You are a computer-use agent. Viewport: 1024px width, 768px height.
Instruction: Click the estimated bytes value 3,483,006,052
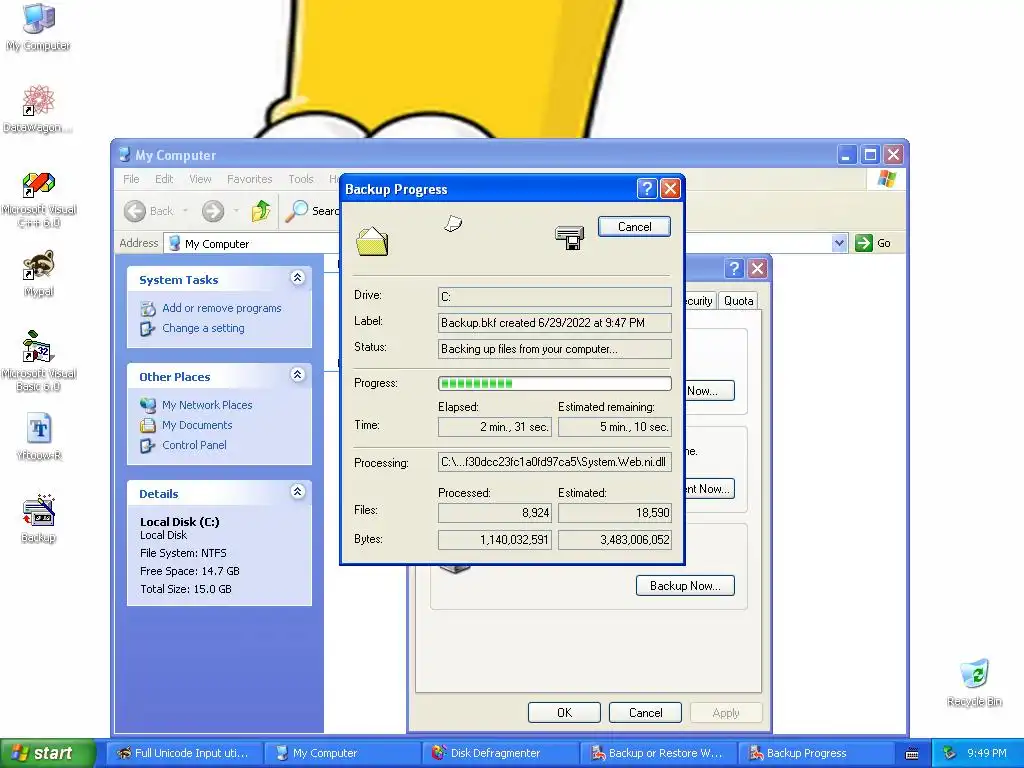(x=615, y=540)
